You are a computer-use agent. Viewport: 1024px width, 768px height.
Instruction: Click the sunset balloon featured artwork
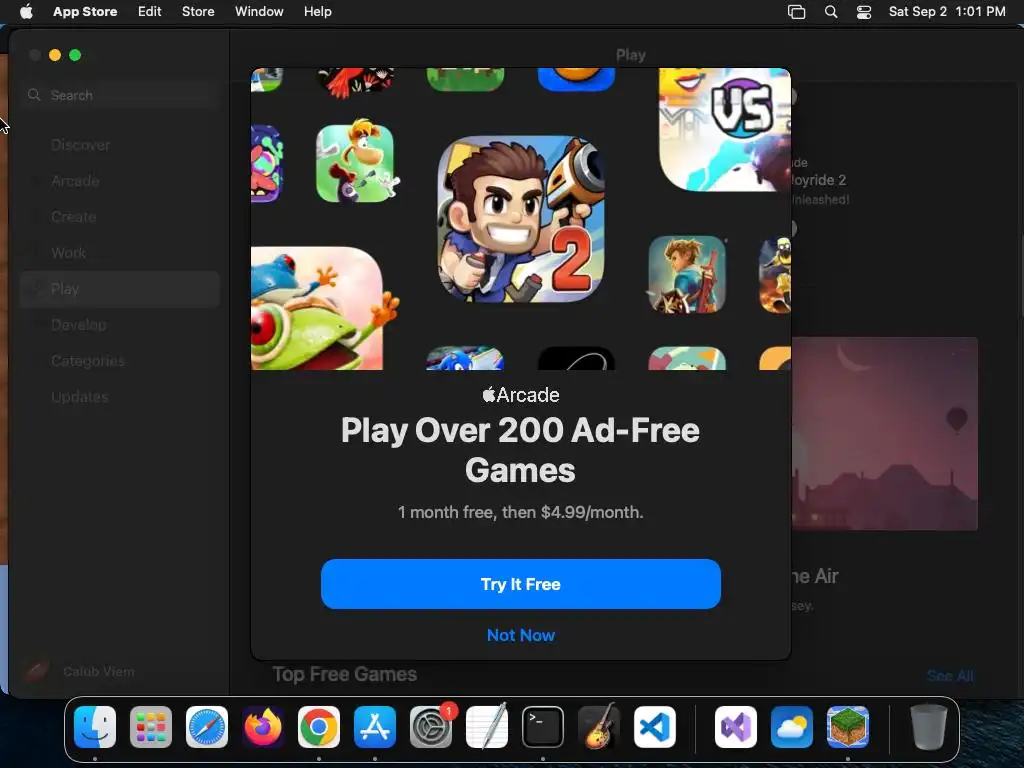click(885, 434)
